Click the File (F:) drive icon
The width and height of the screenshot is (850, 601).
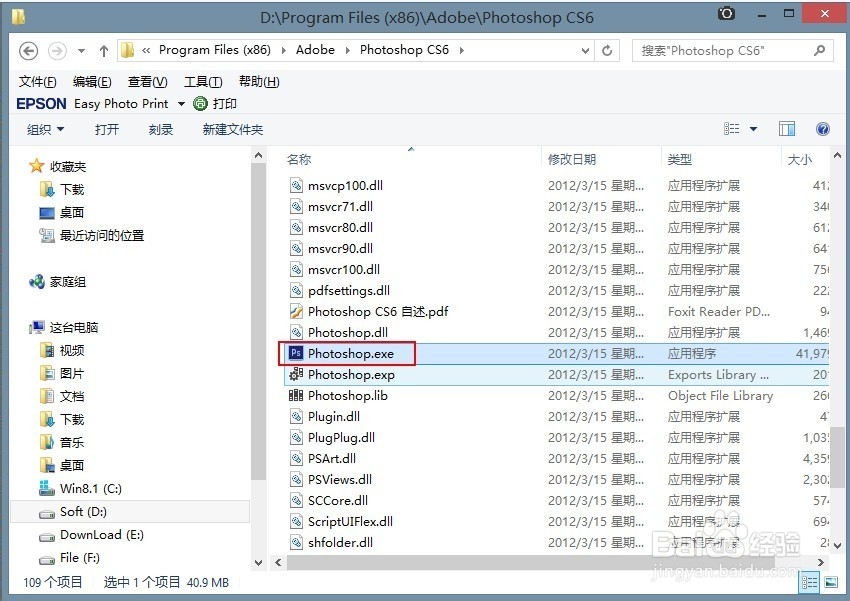pyautogui.click(x=47, y=559)
